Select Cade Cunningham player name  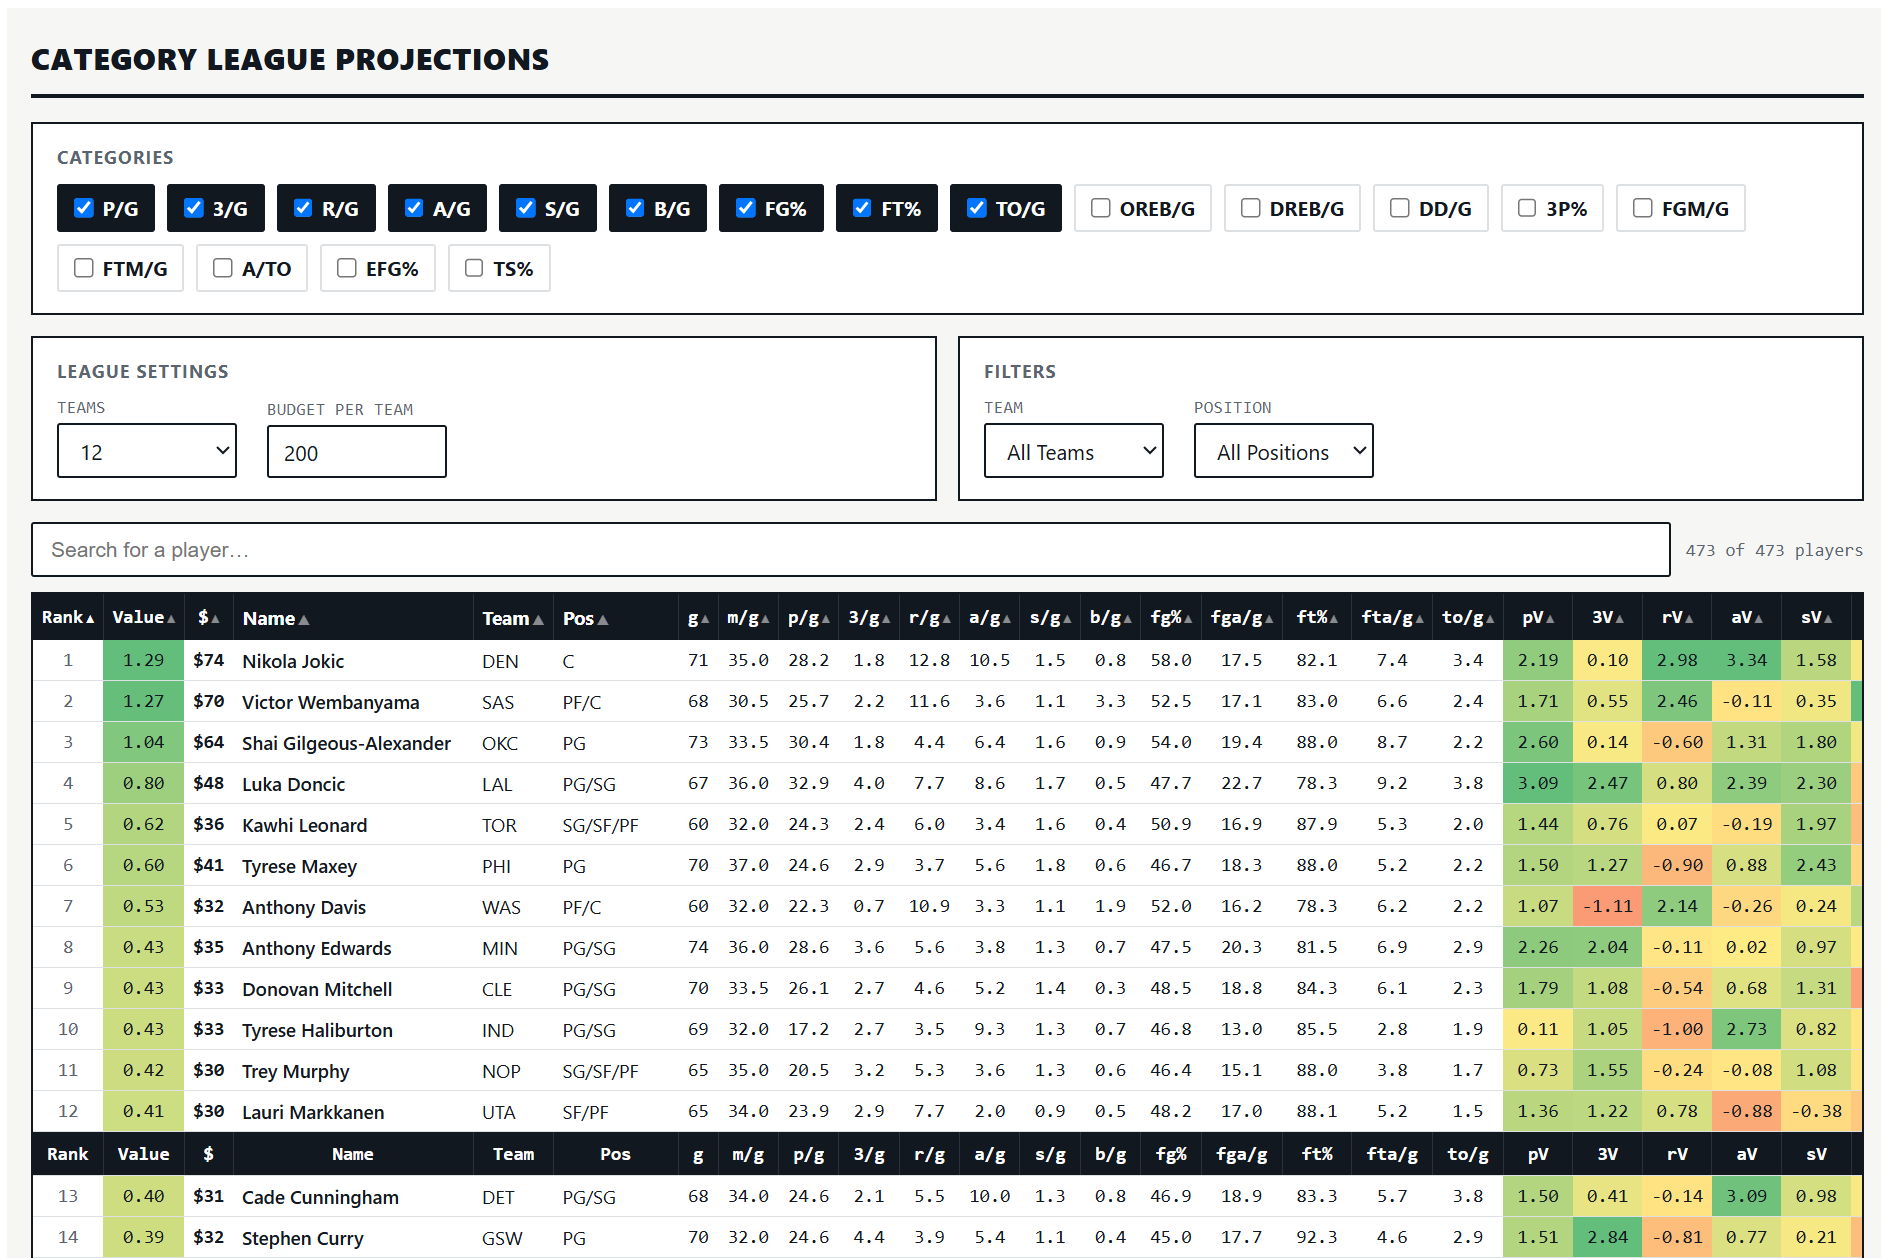(320, 1197)
